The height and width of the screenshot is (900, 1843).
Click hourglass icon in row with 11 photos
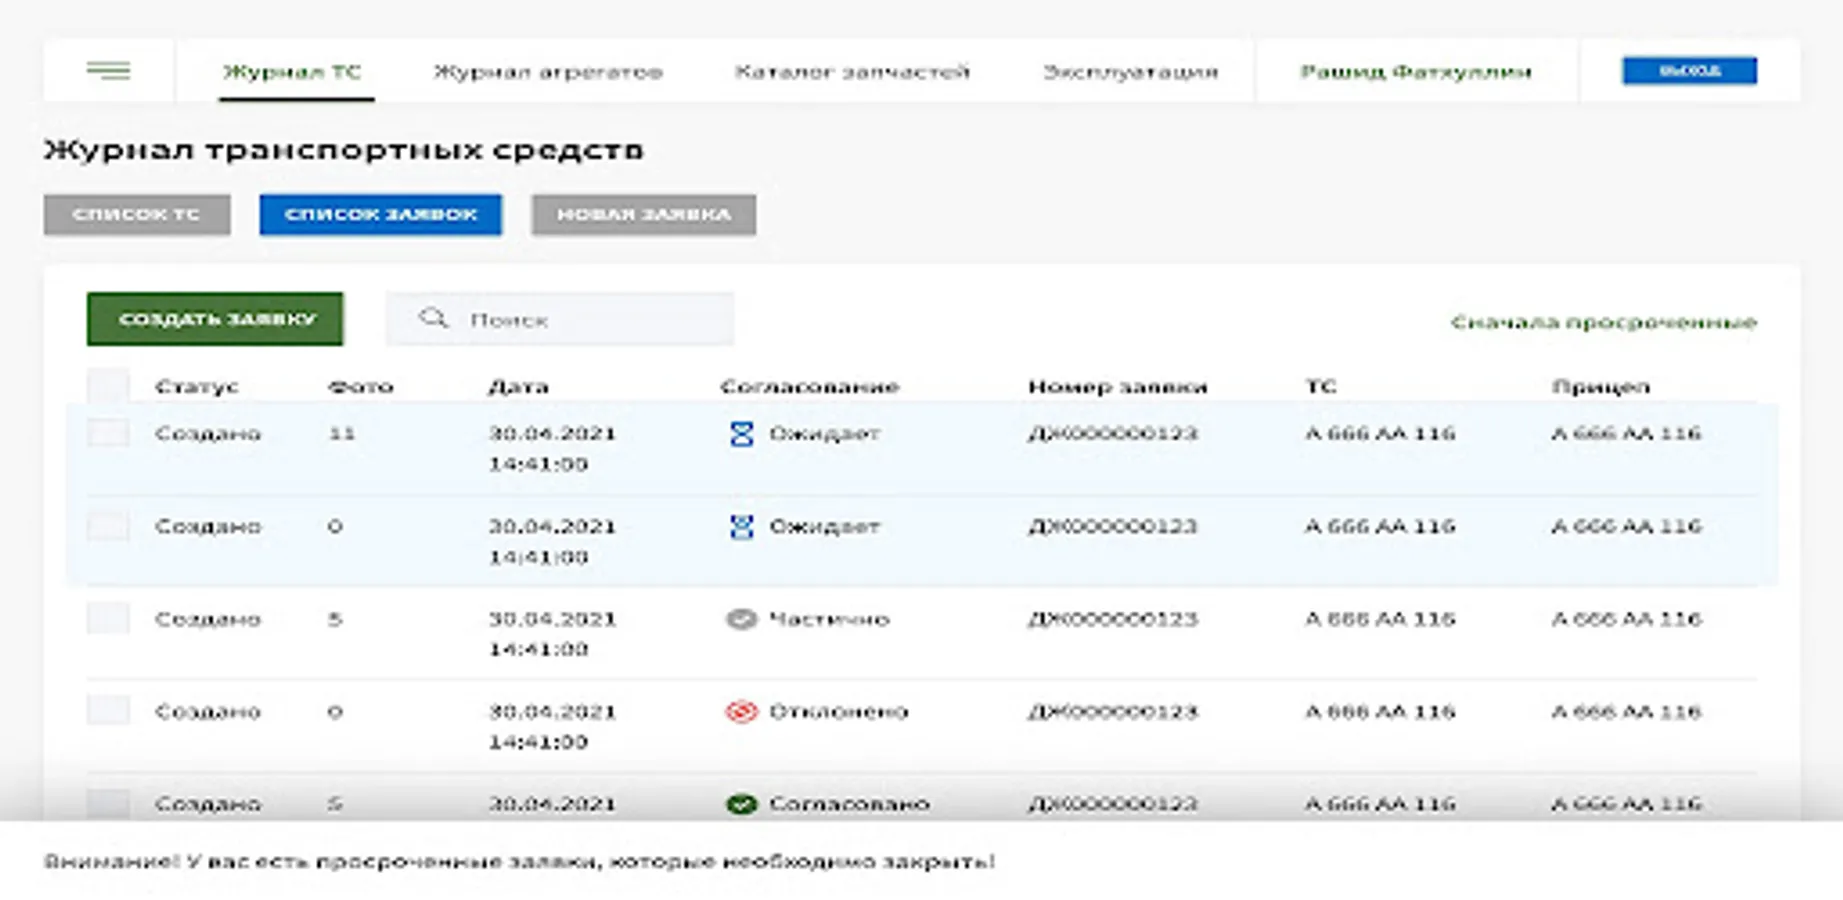coord(741,434)
